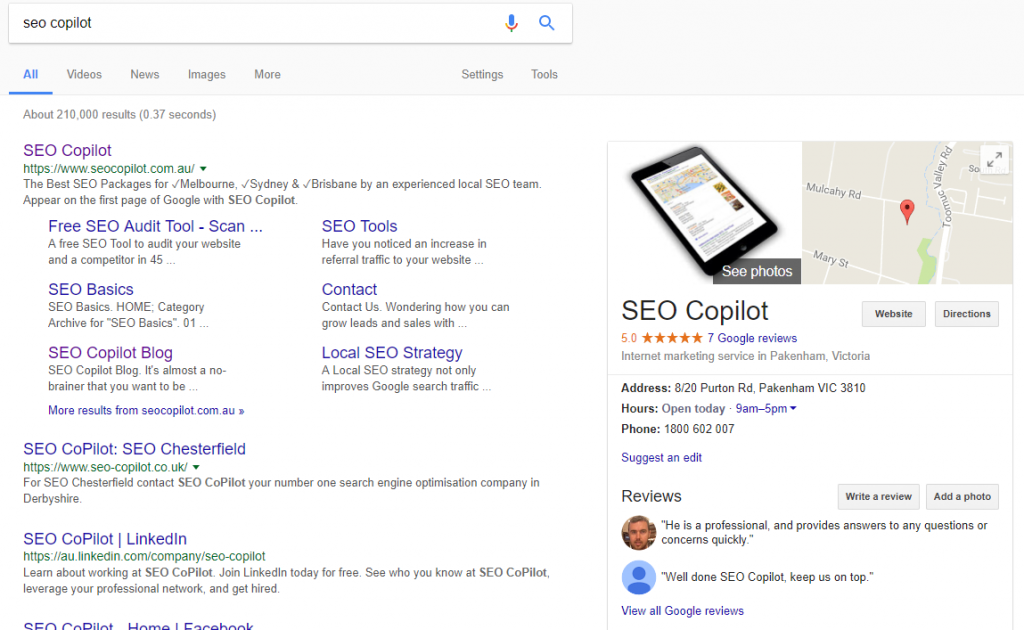
Task: Click the Add a photo button
Action: 962,497
